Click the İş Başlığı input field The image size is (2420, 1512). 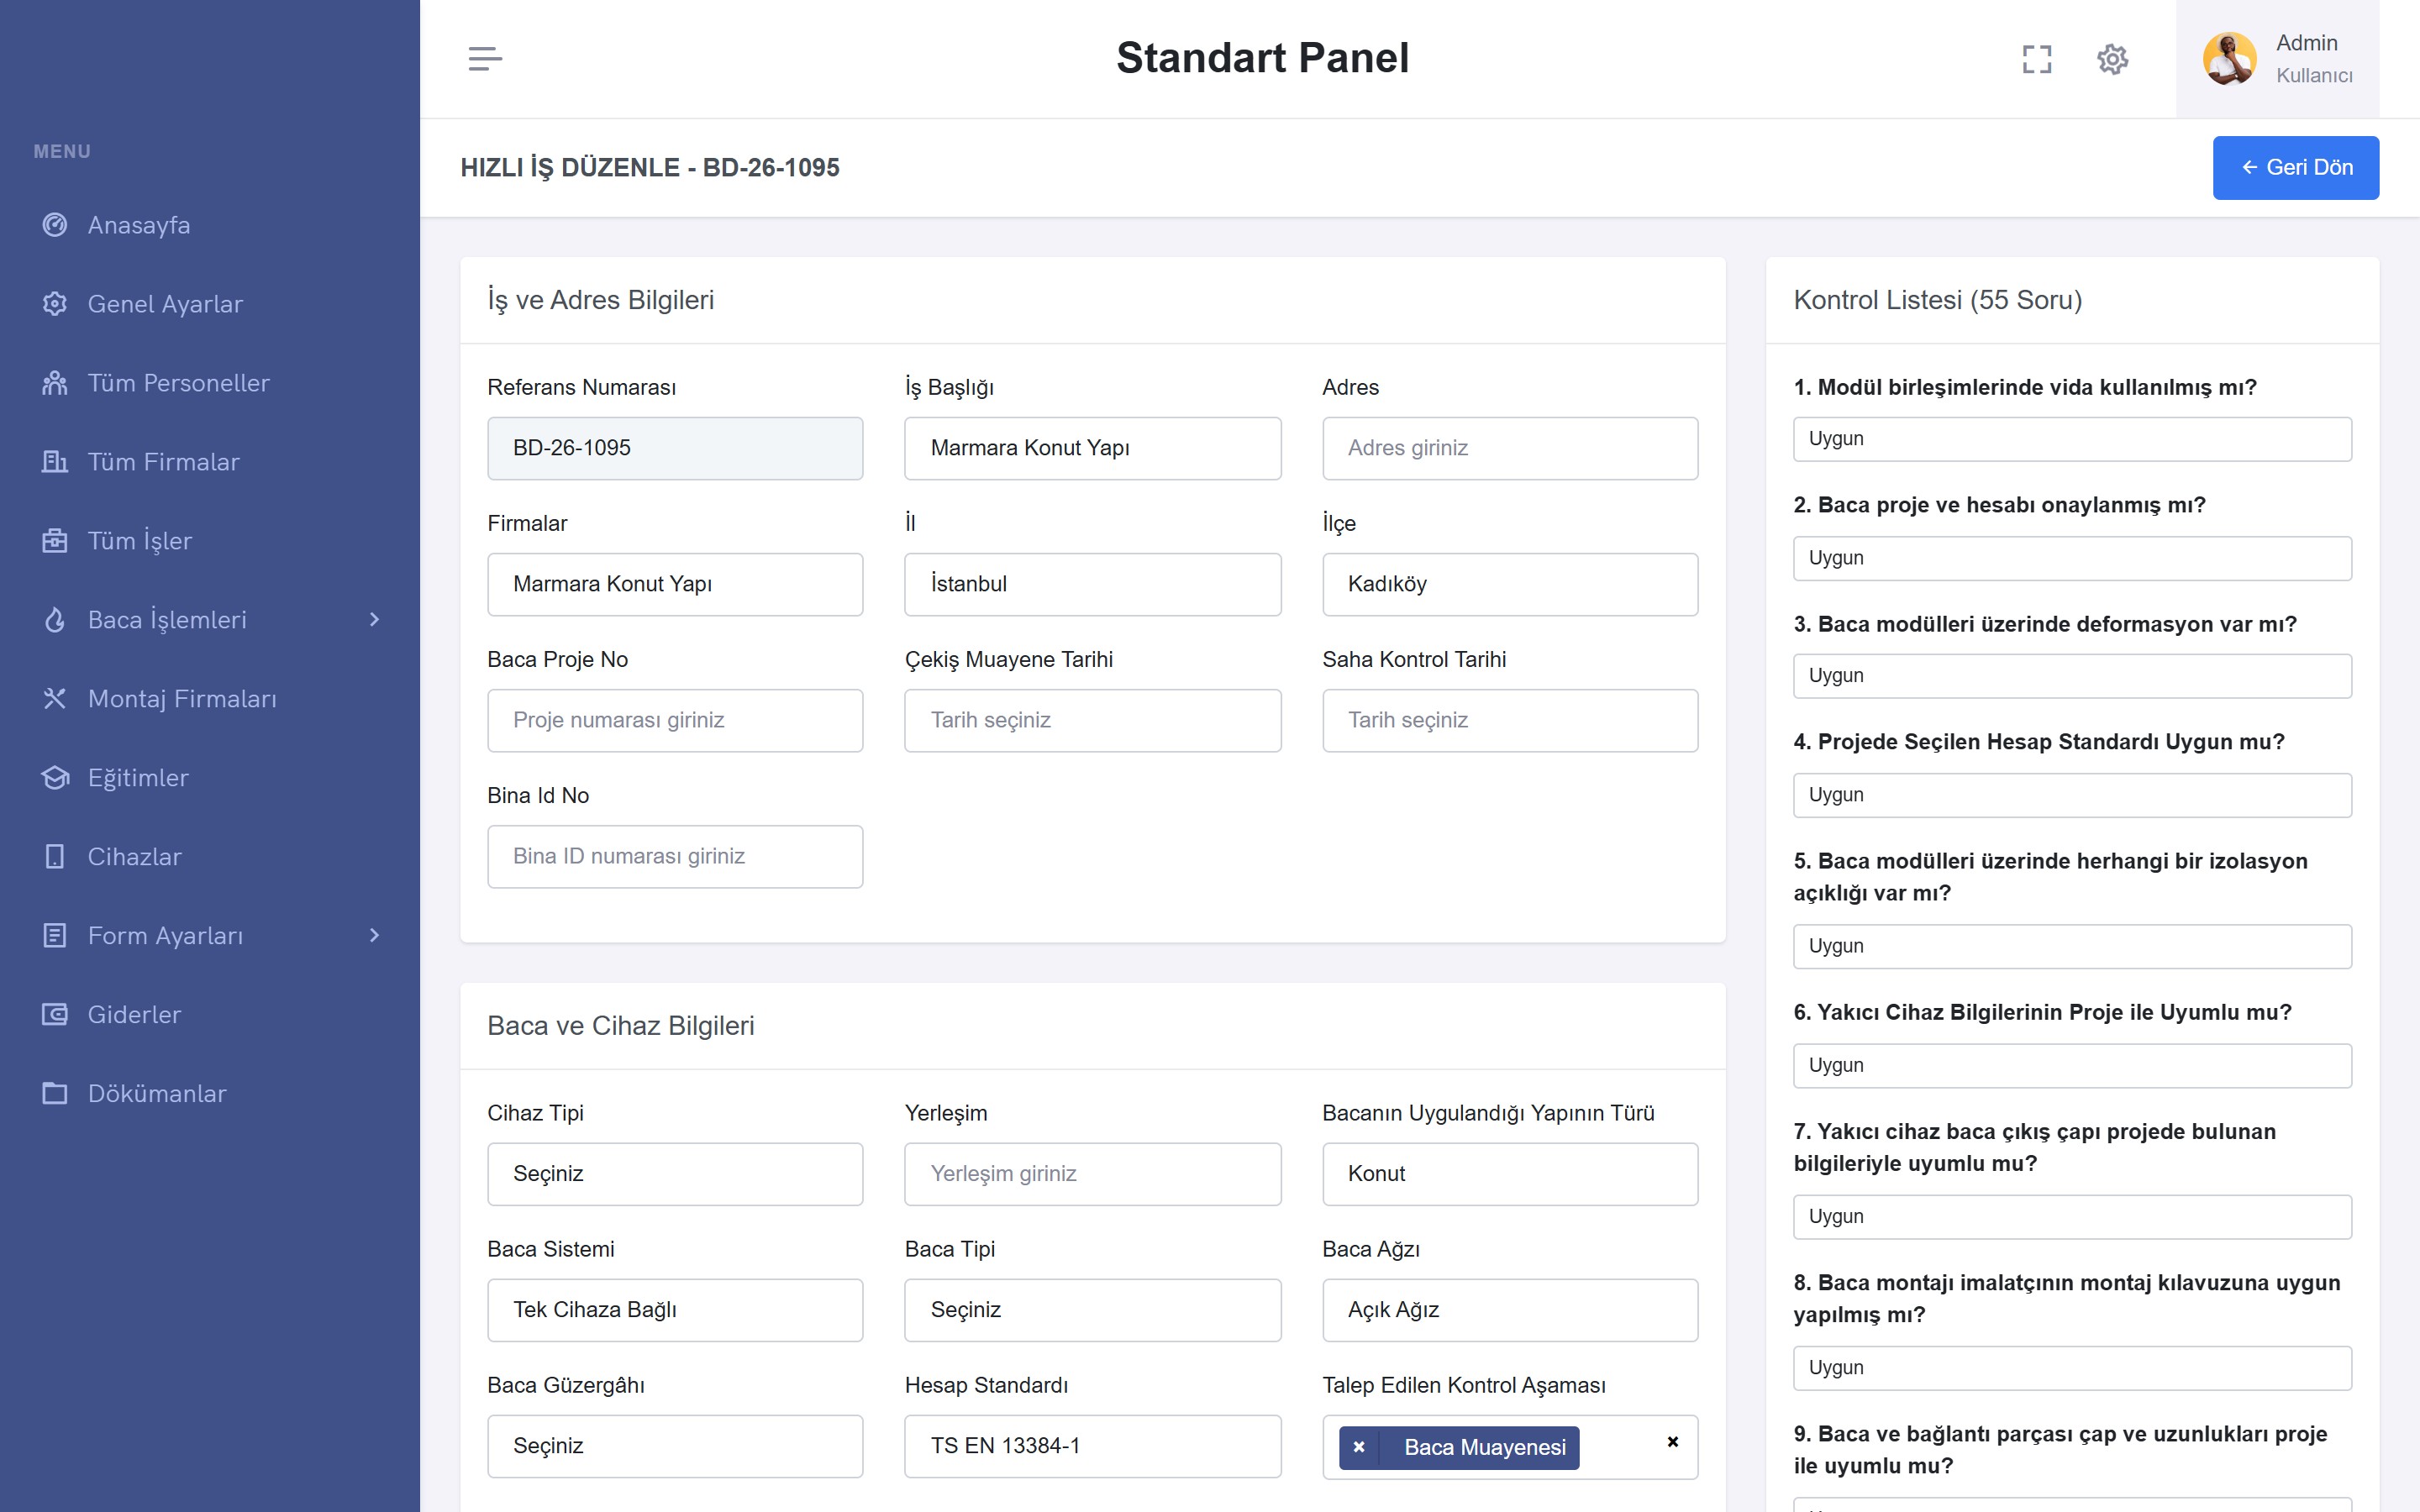click(1092, 448)
